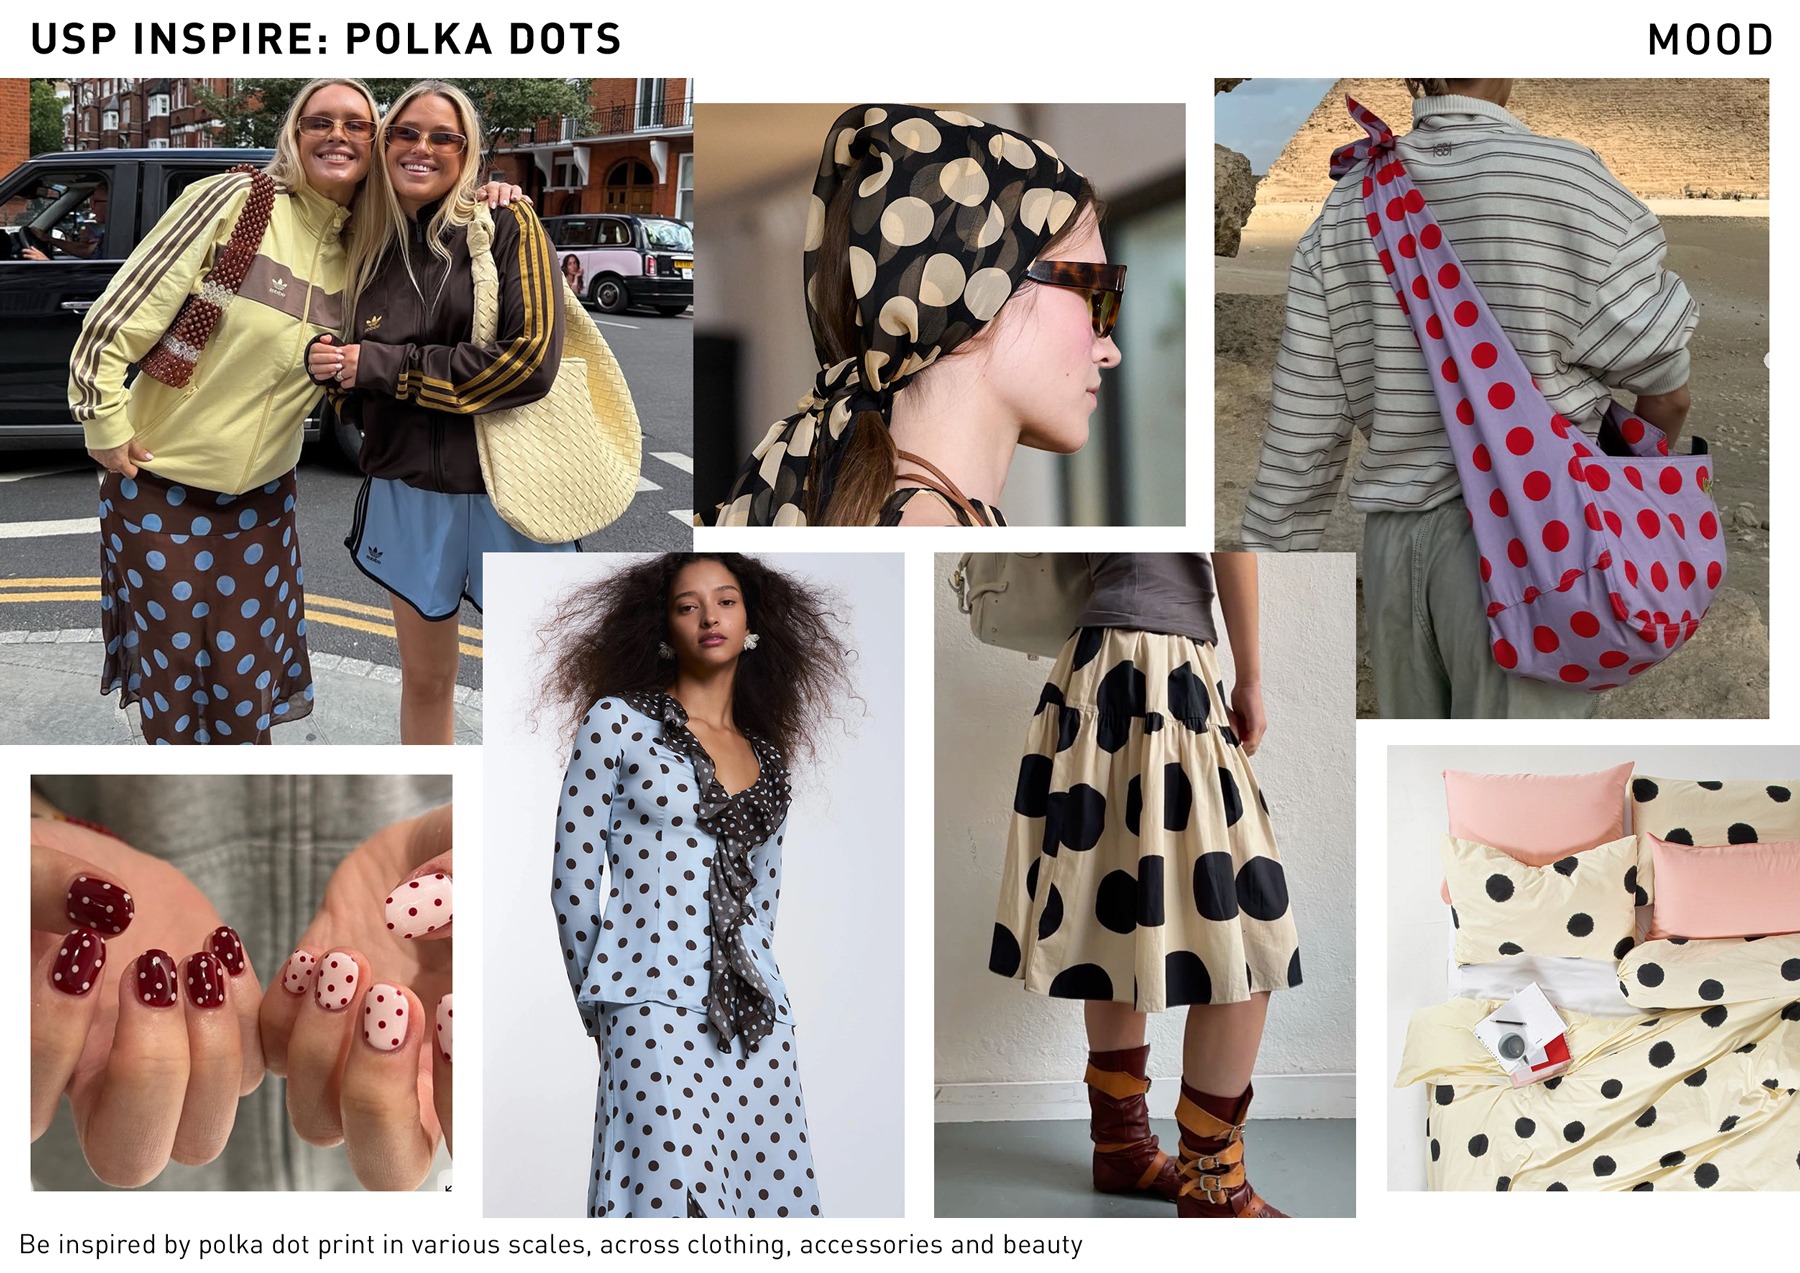This screenshot has width=1800, height=1273.
Task: Click the USP INSPIRE: POLKA DOTS title
Action: pyautogui.click(x=326, y=39)
